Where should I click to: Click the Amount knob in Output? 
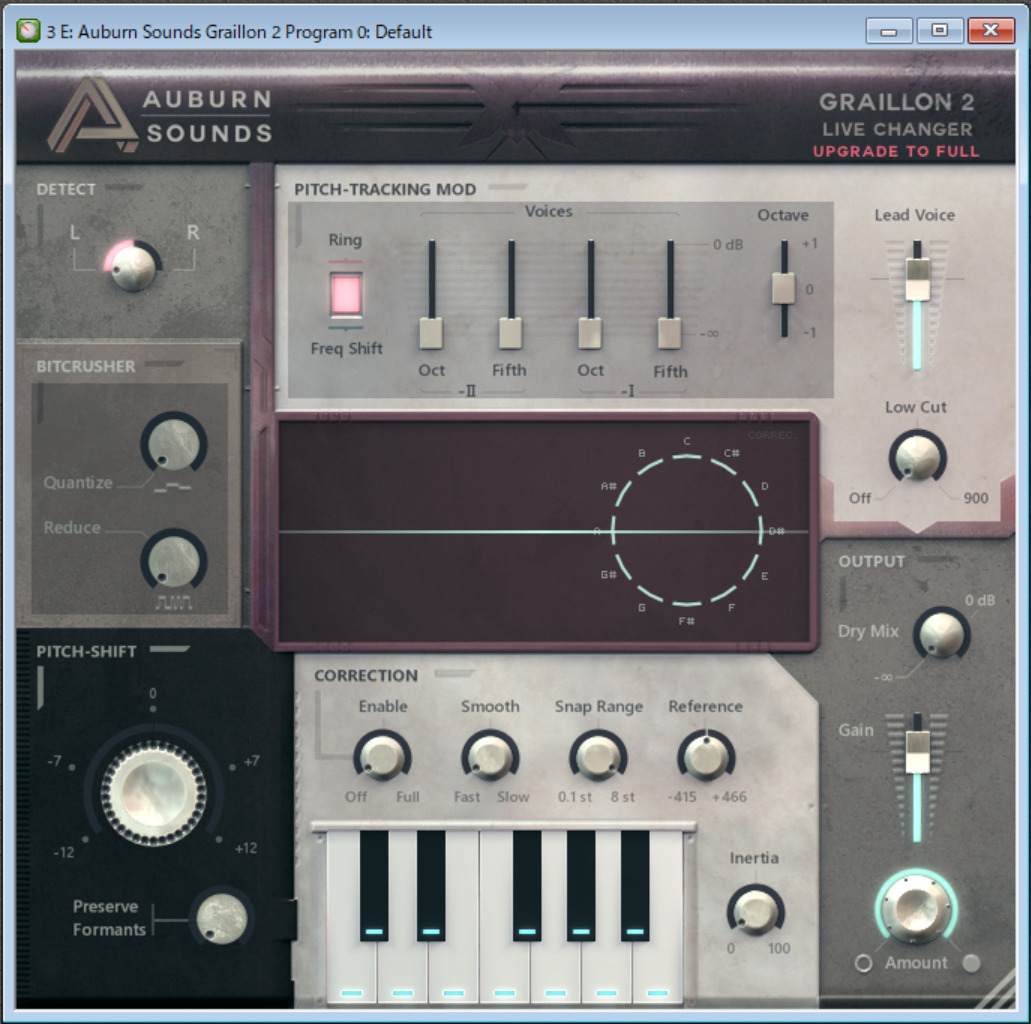pos(917,908)
